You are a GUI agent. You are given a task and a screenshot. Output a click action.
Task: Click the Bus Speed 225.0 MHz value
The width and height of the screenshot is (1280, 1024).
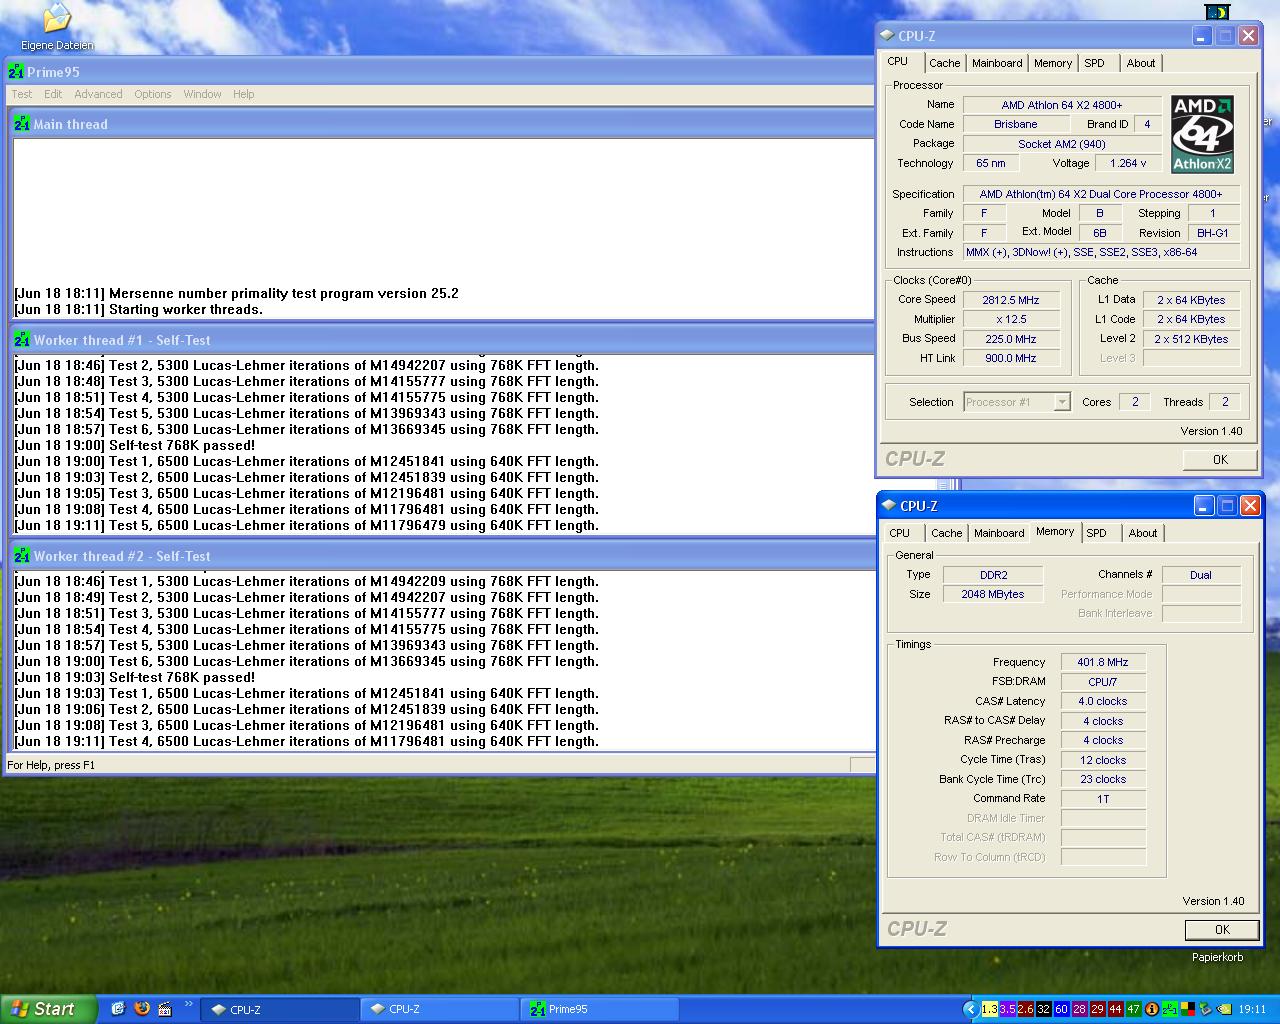[x=1011, y=339]
